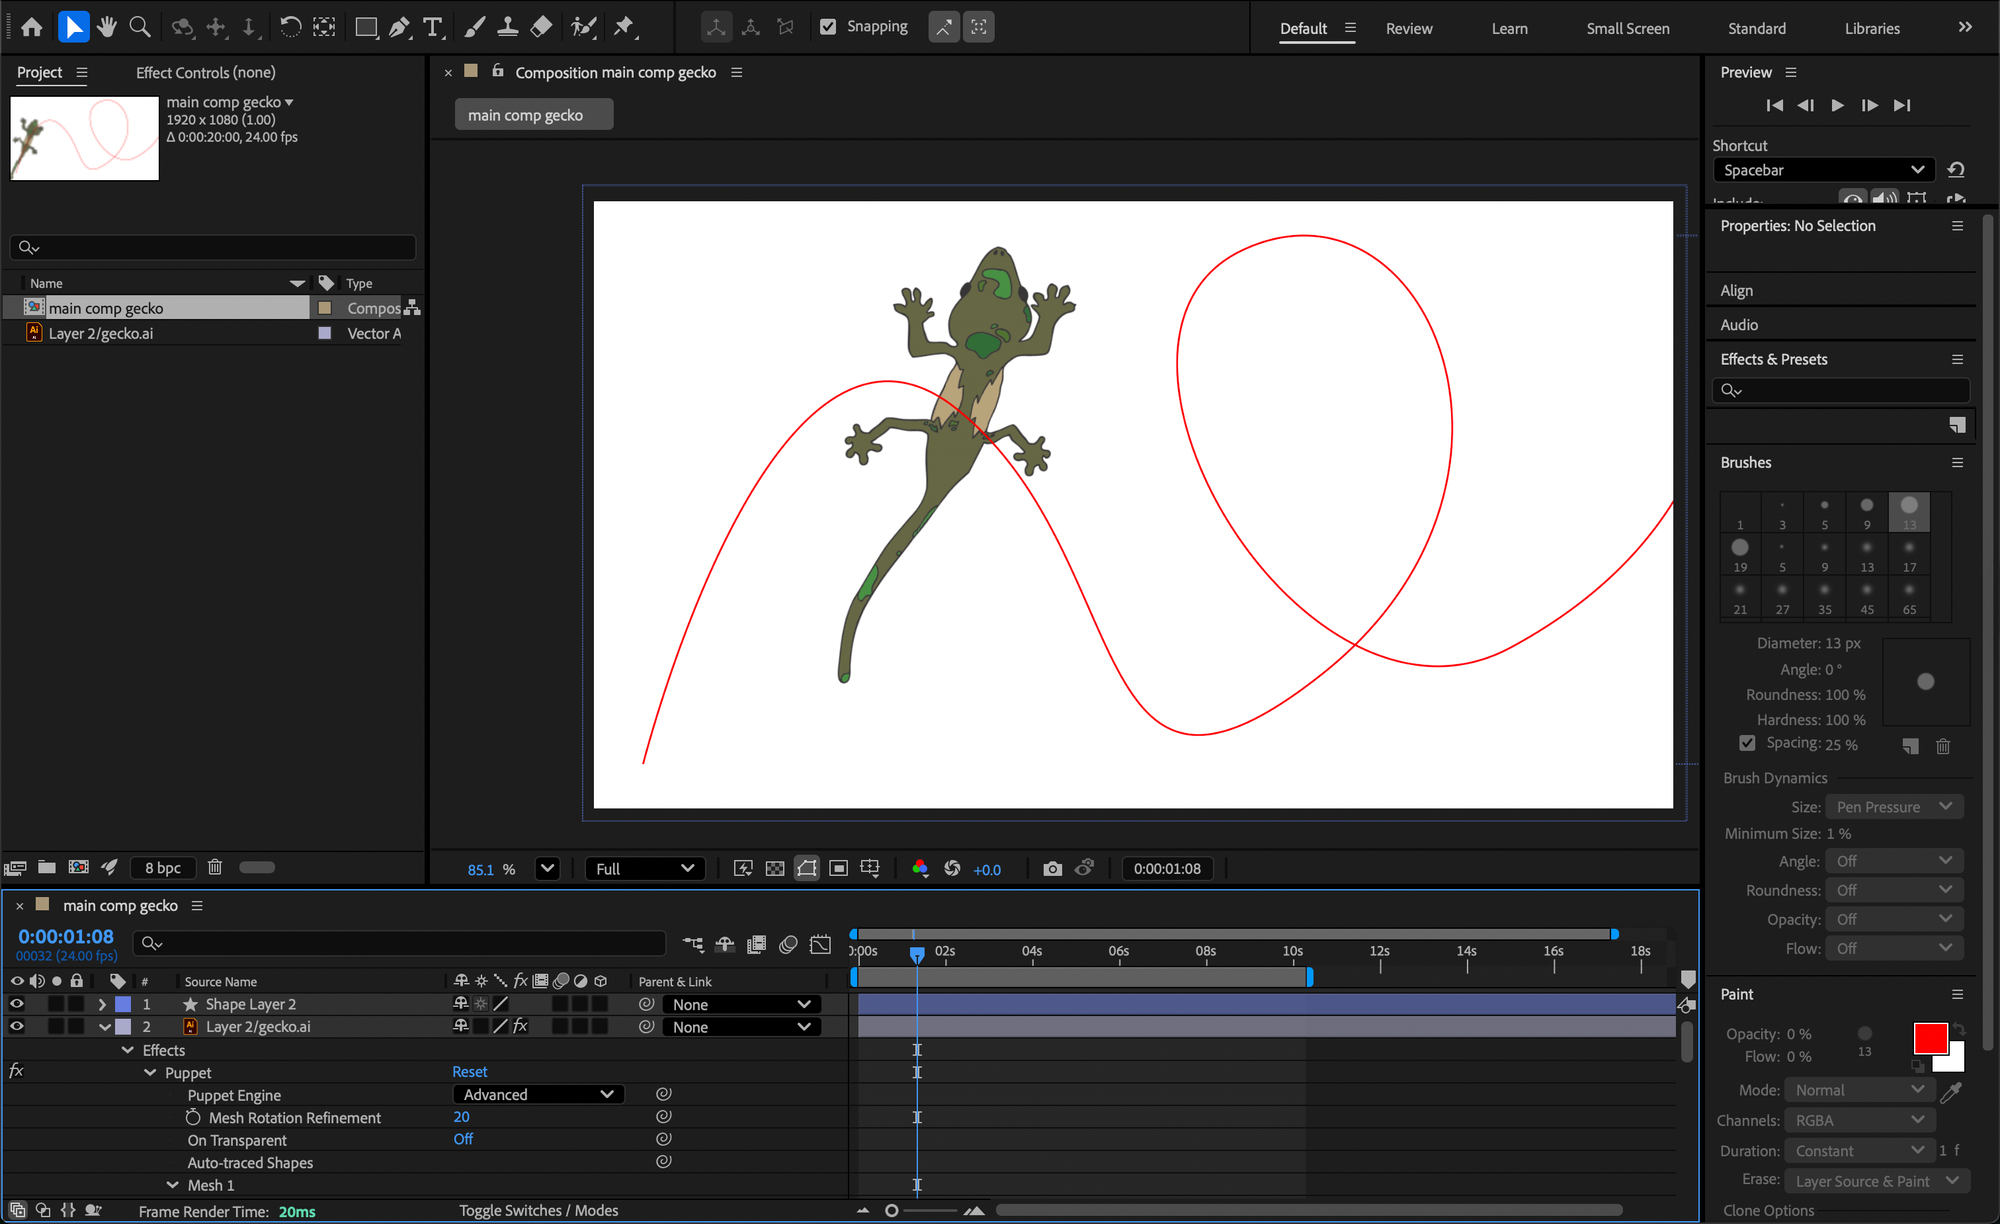Toggle the Snapping checkbox
The image size is (2000, 1224).
[828, 27]
